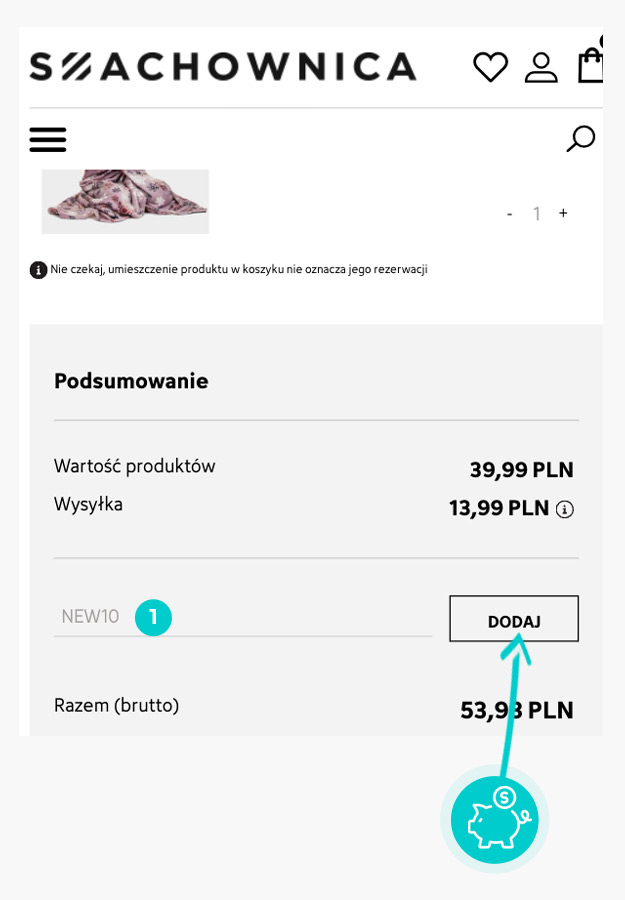Select the quantity value field

536,214
